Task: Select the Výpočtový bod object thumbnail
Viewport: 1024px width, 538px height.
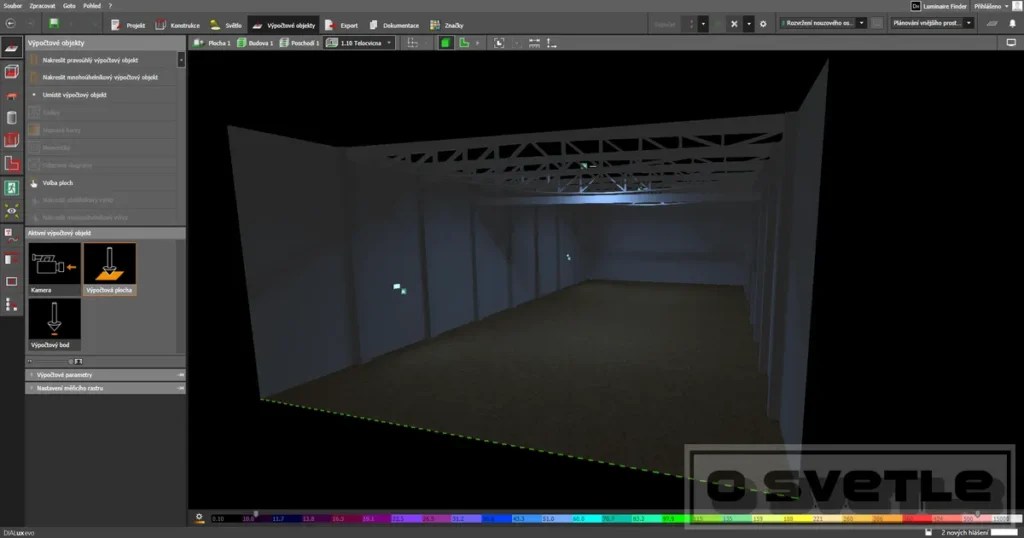Action: (54, 324)
